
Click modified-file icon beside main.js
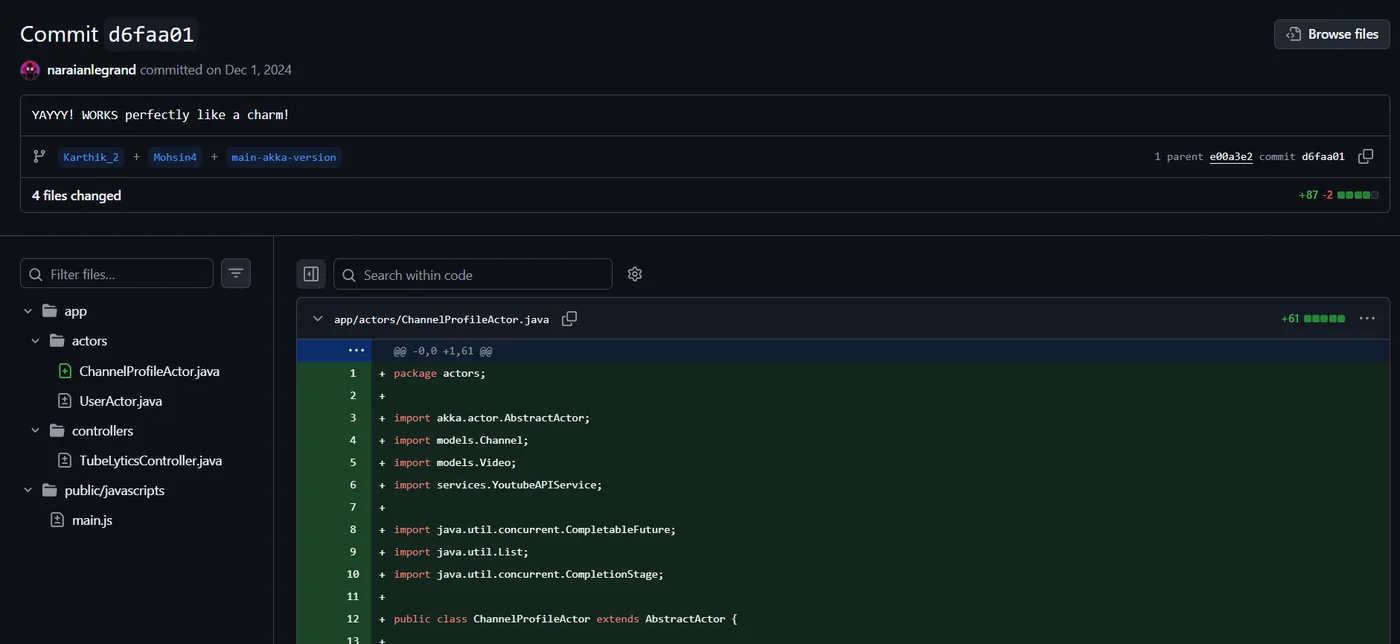(x=58, y=521)
